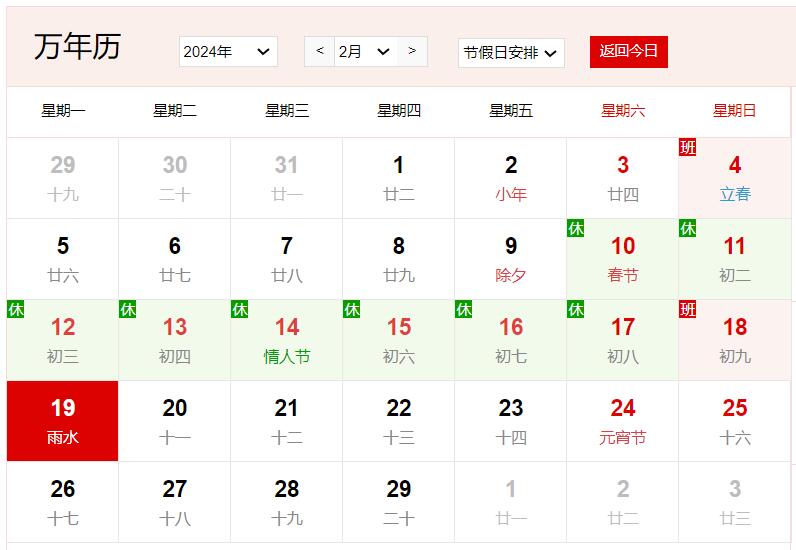Click the 班 badge on February 4
796x550 pixels.
(687, 148)
